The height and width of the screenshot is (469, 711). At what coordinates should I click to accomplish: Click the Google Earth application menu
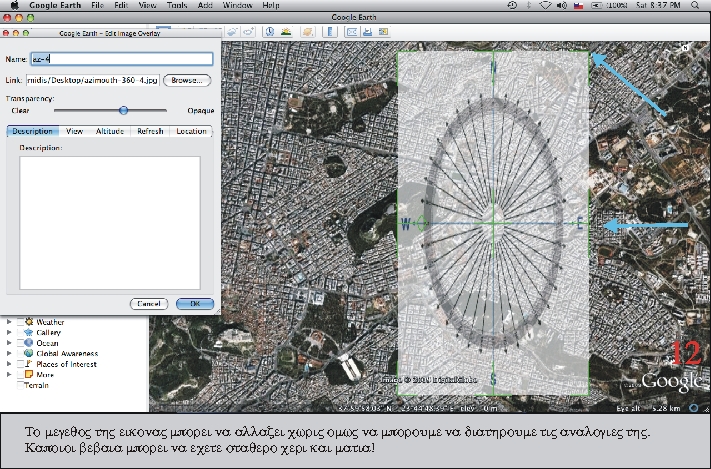pyautogui.click(x=55, y=5)
